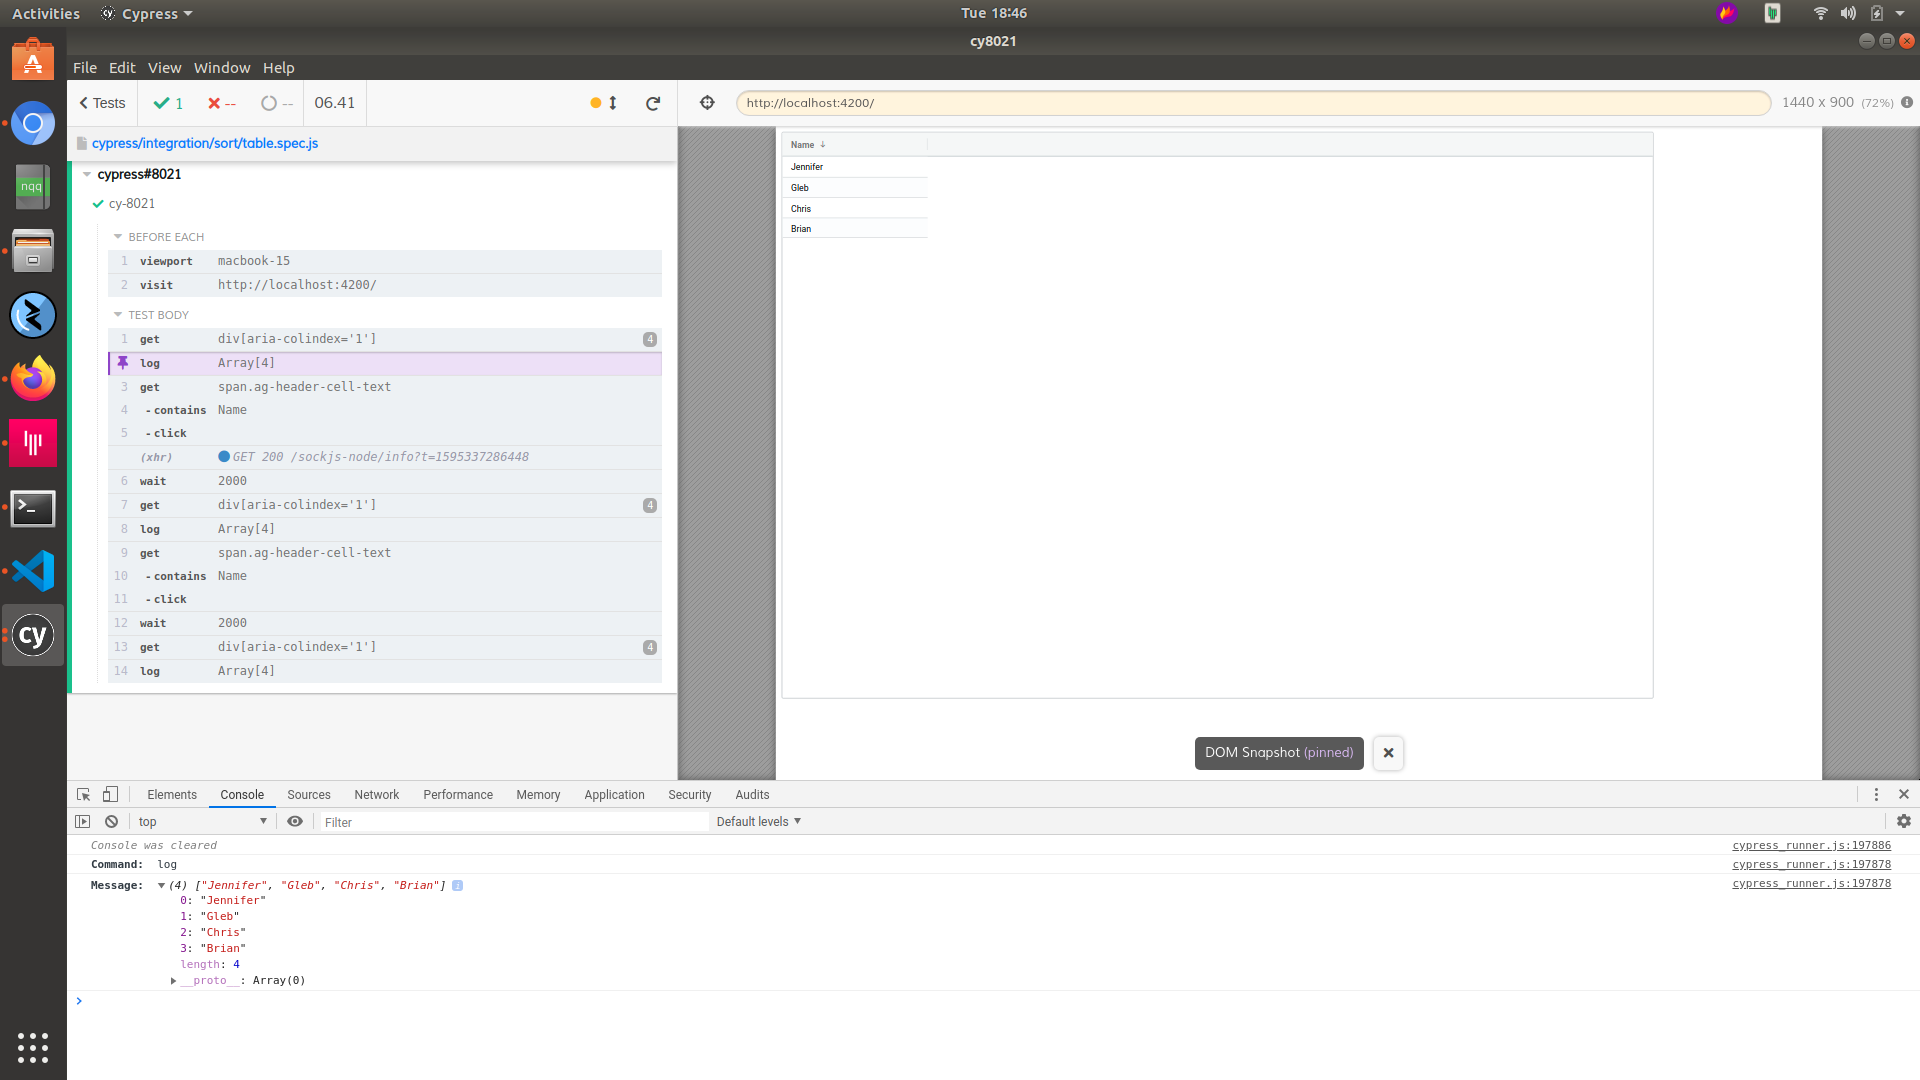Viewport: 1920px width, 1080px height.
Task: Pin the highlighted log command row
Action: point(123,363)
